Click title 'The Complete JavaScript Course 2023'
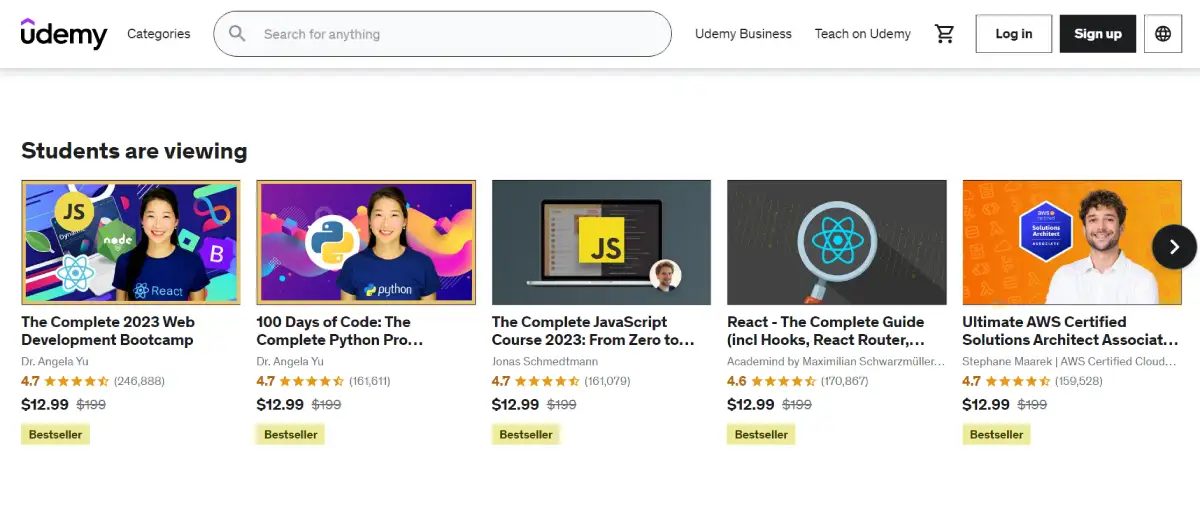 [x=593, y=331]
